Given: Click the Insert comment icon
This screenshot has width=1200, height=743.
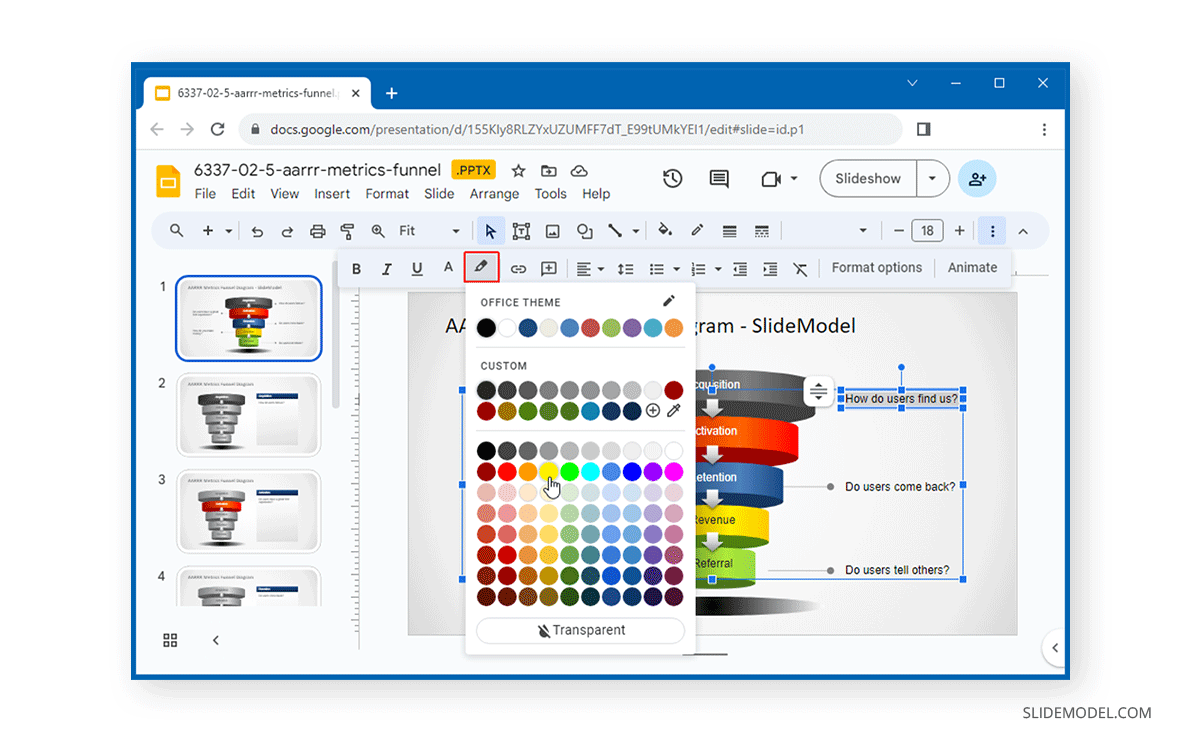Looking at the screenshot, I should [x=548, y=268].
